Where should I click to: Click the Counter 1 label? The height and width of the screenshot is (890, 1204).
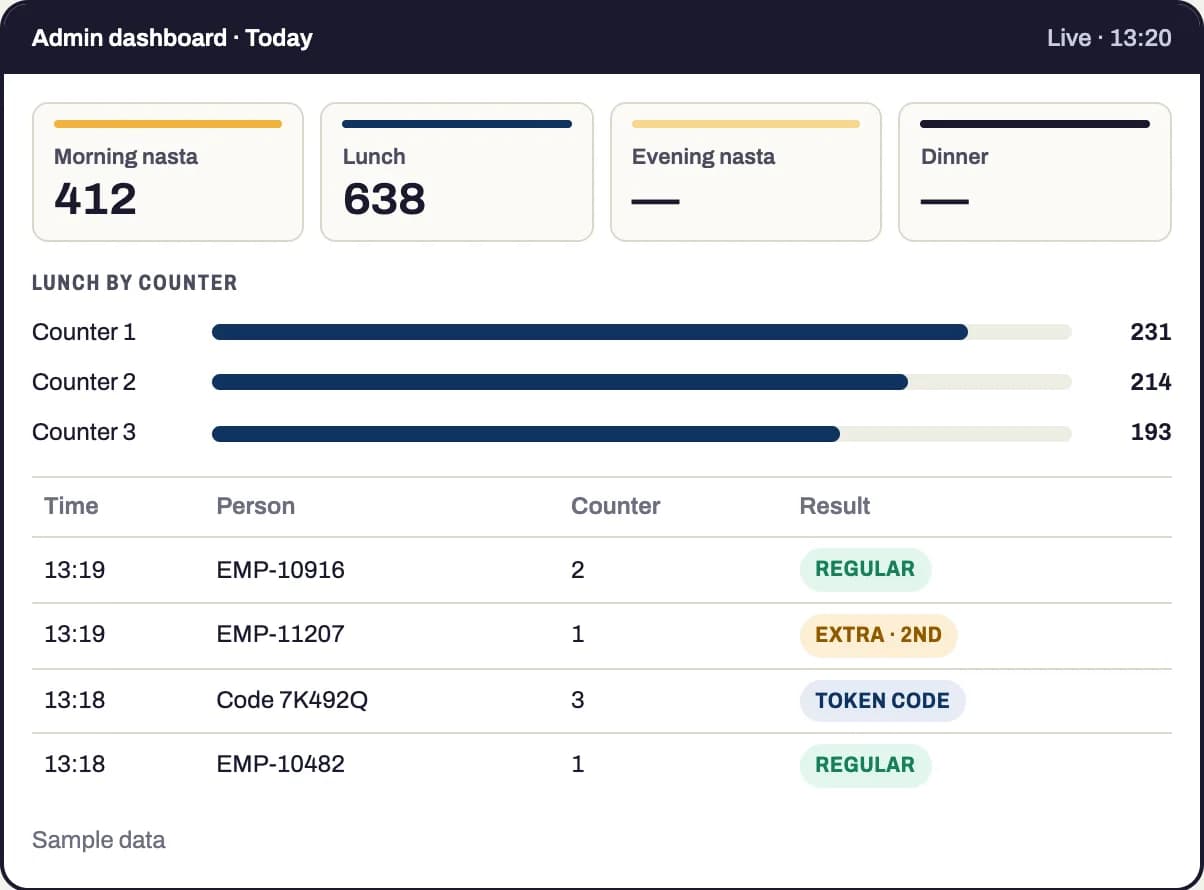tap(84, 332)
